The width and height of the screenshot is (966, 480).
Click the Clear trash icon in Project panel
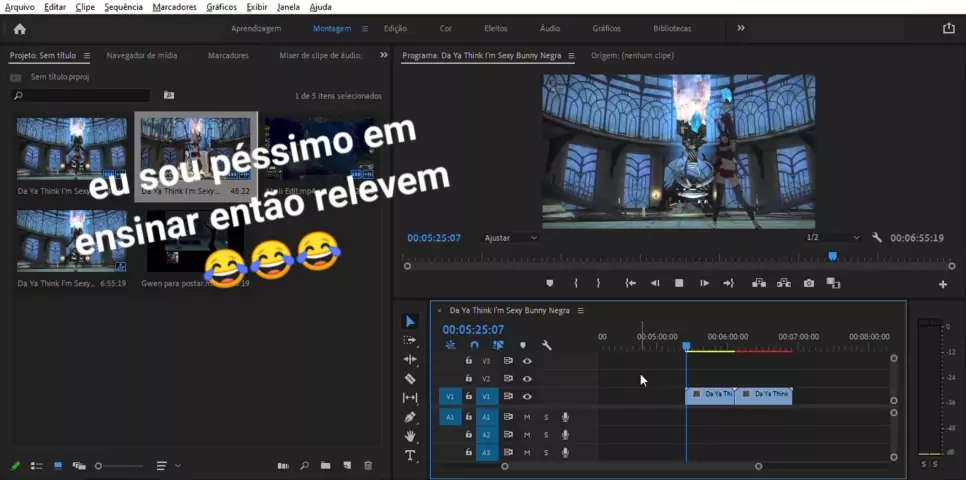pyautogui.click(x=368, y=466)
